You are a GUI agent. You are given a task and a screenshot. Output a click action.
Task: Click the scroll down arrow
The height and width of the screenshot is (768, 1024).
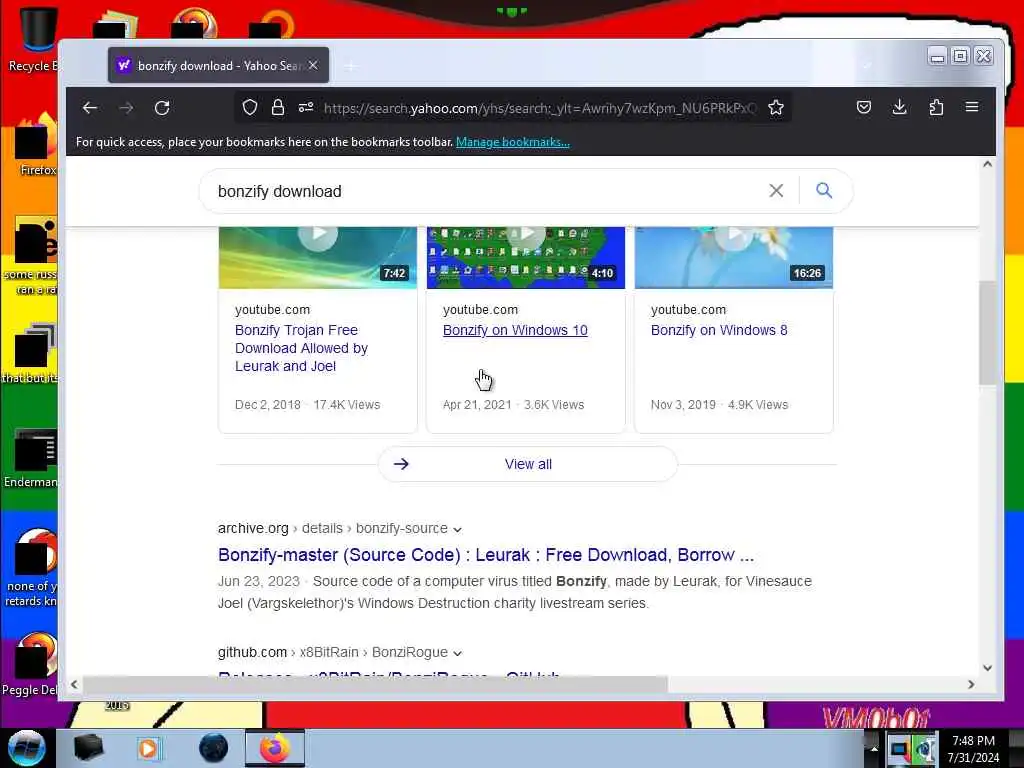click(x=987, y=667)
